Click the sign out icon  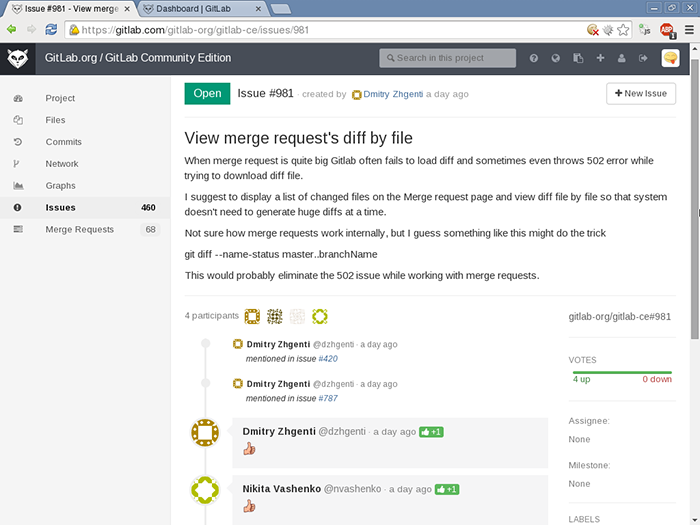click(643, 58)
